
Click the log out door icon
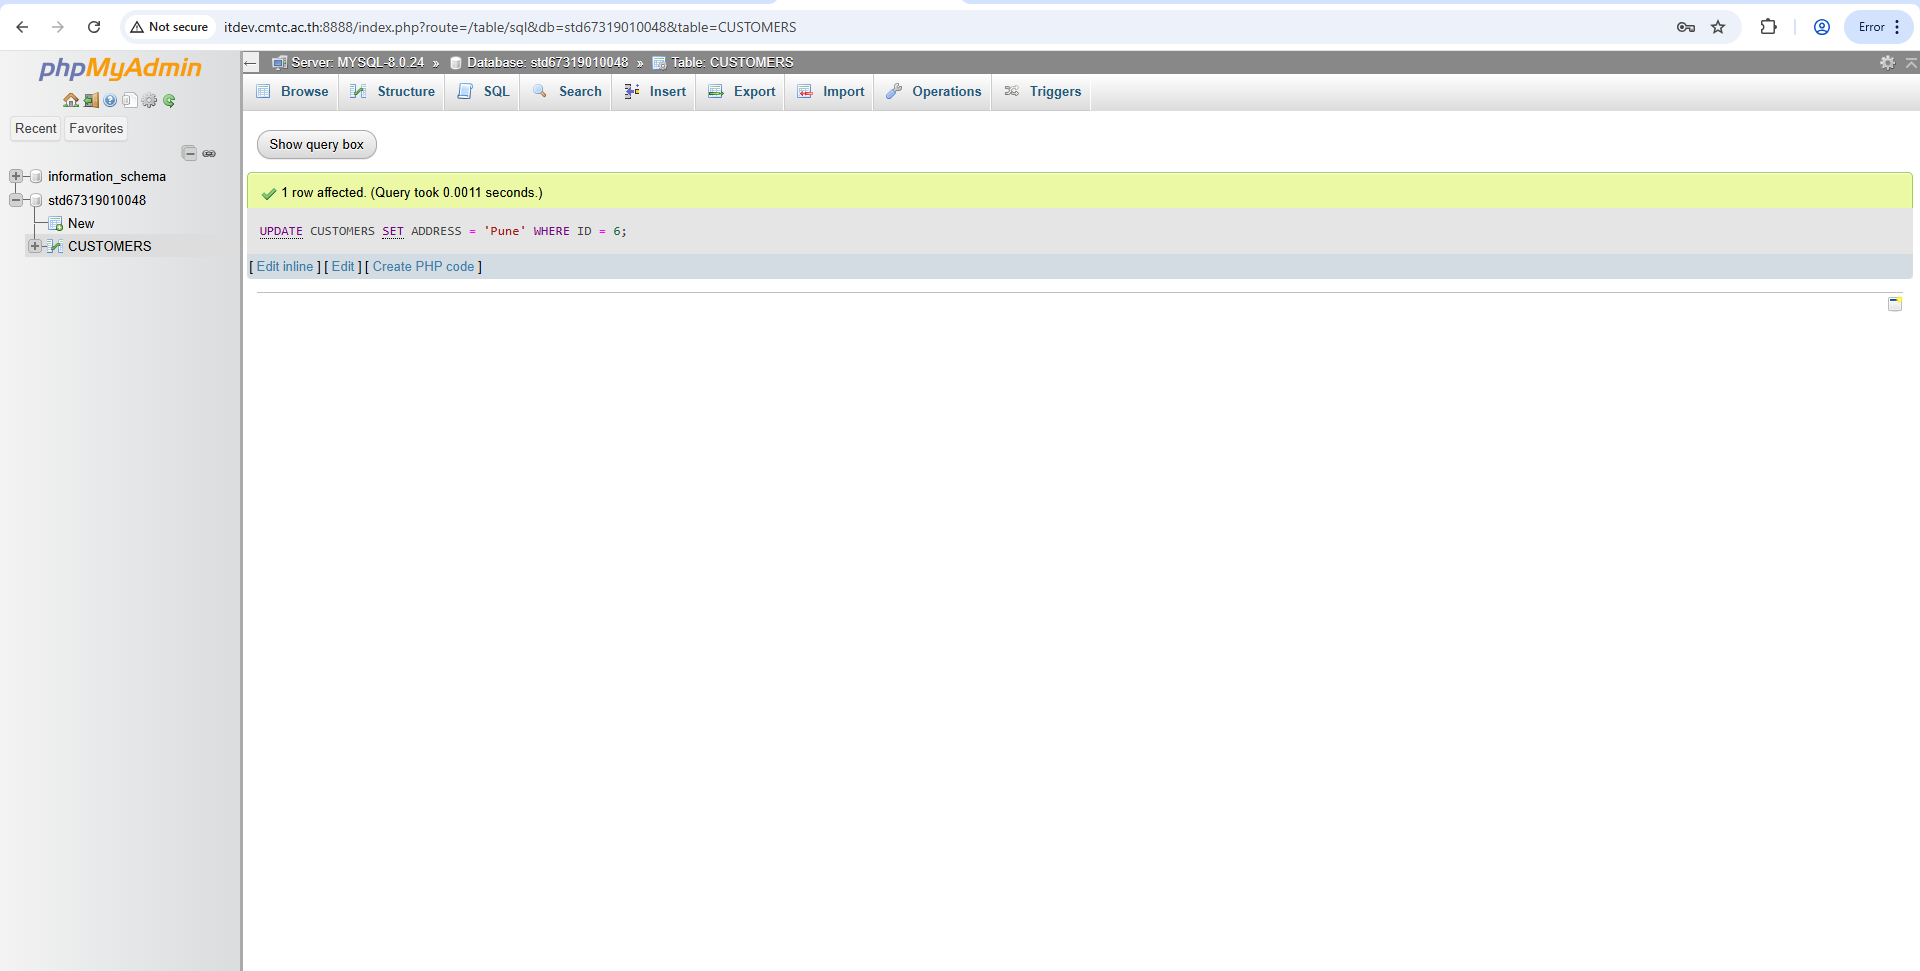[x=91, y=100]
